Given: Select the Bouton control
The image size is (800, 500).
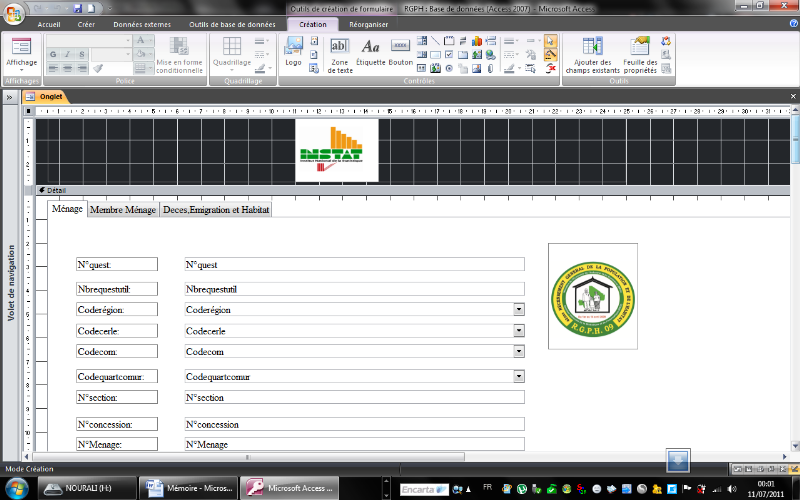Looking at the screenshot, I should pyautogui.click(x=401, y=52).
